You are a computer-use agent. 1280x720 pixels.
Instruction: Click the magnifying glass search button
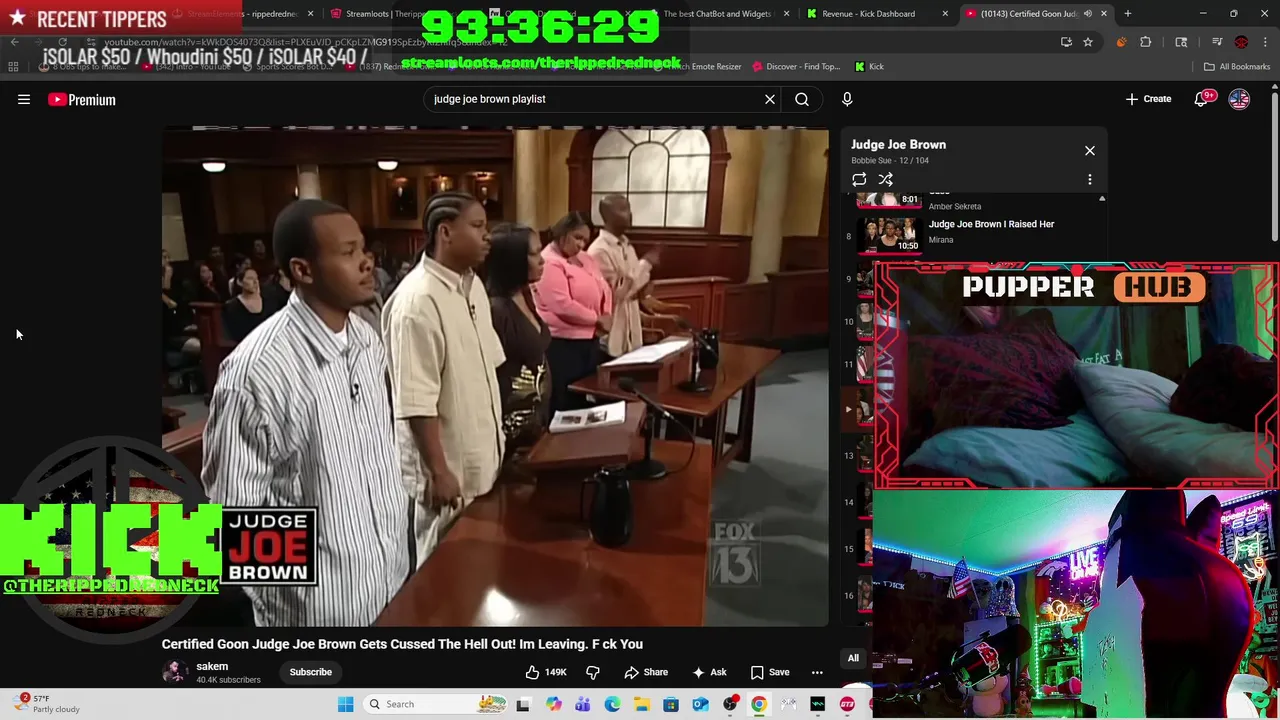pyautogui.click(x=802, y=99)
